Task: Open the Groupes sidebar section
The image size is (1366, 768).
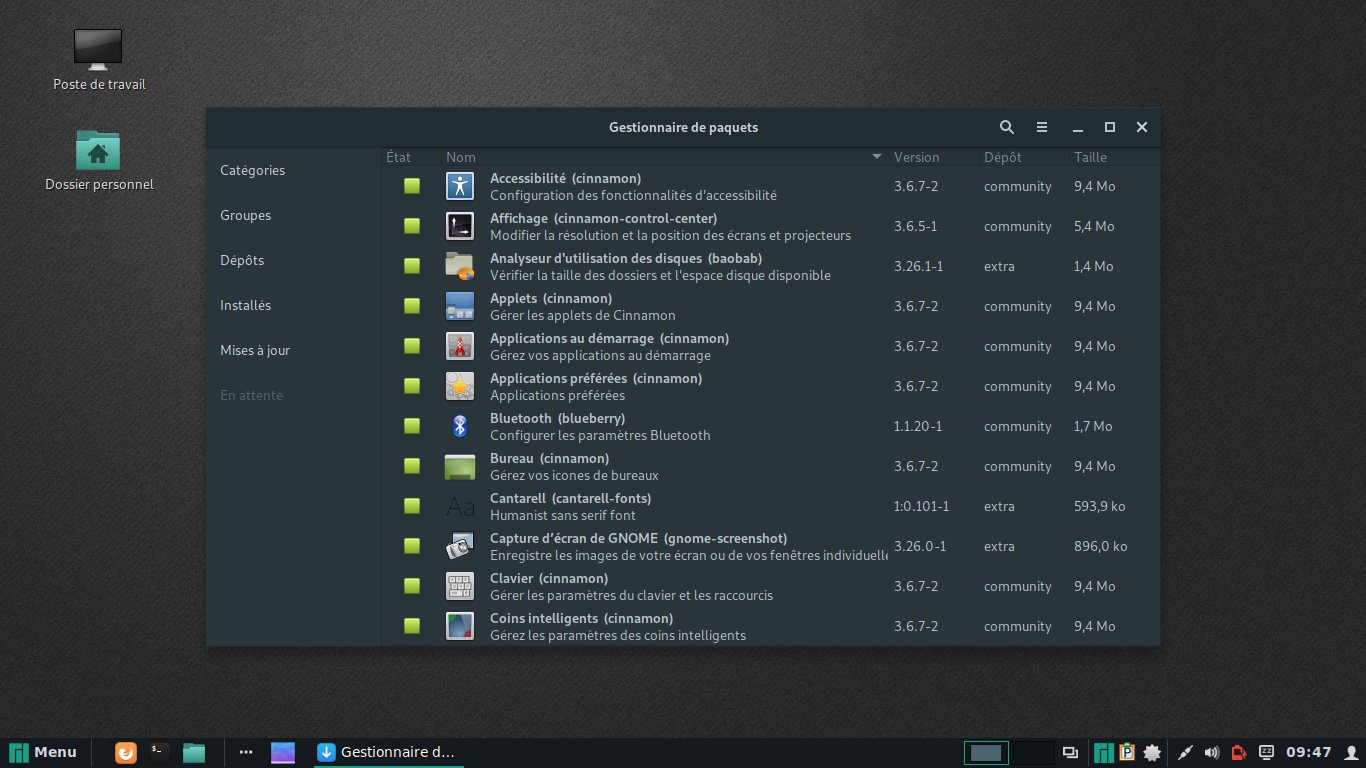Action: point(245,215)
